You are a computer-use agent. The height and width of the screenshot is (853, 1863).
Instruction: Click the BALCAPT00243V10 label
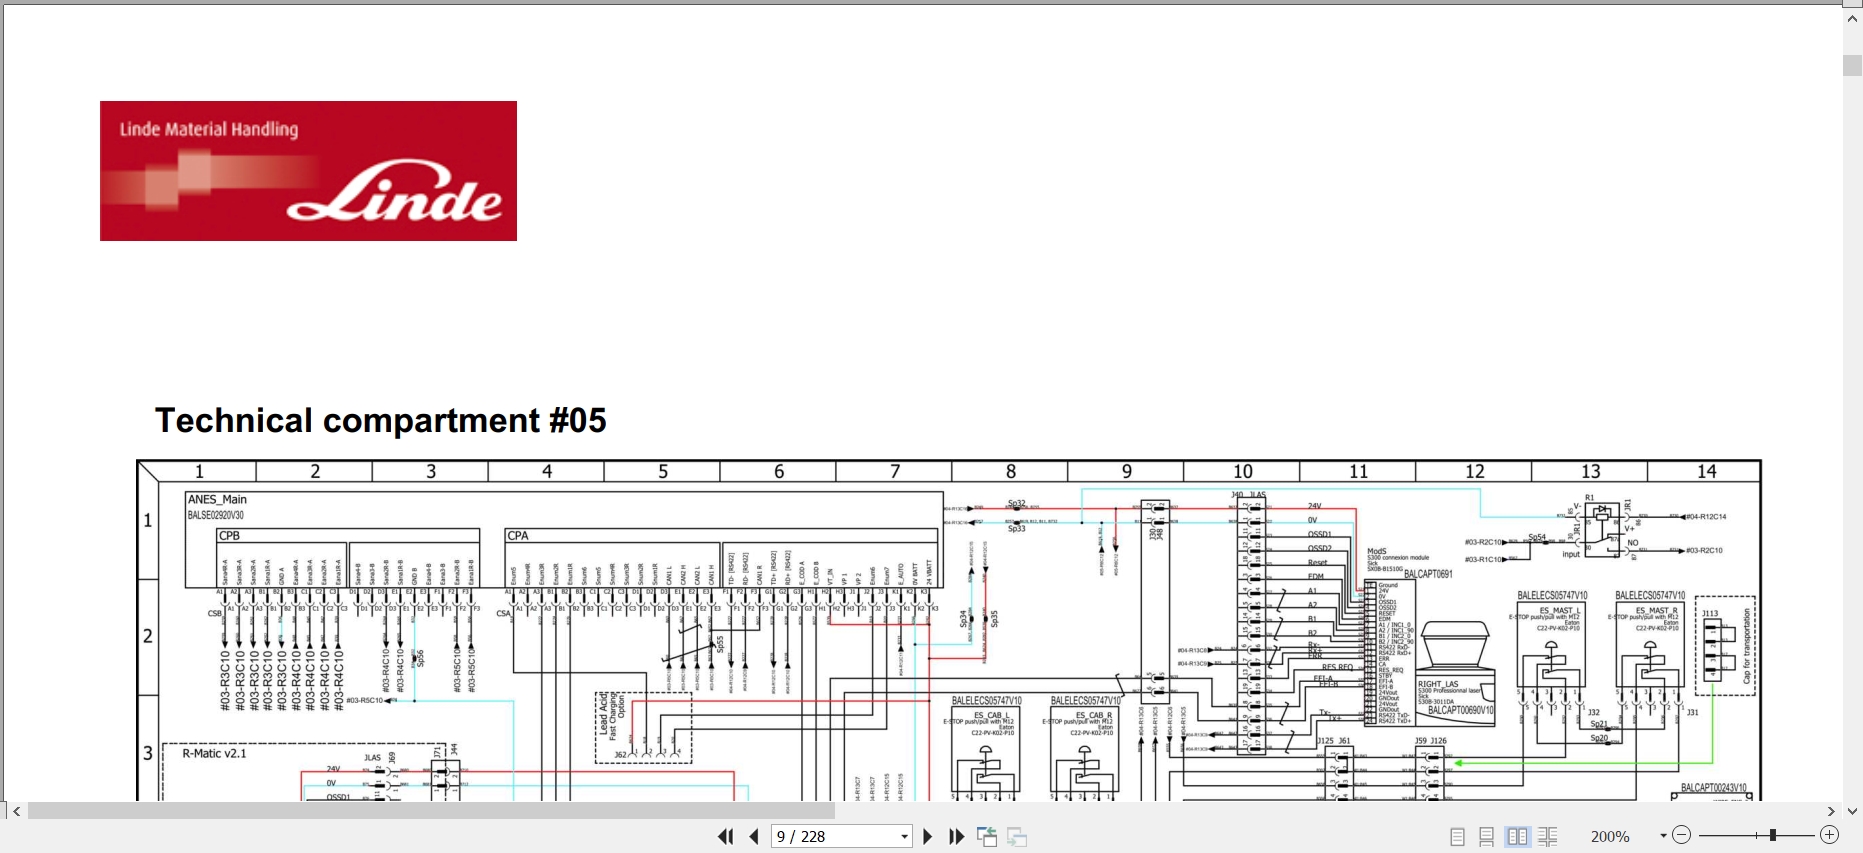pyautogui.click(x=1714, y=788)
